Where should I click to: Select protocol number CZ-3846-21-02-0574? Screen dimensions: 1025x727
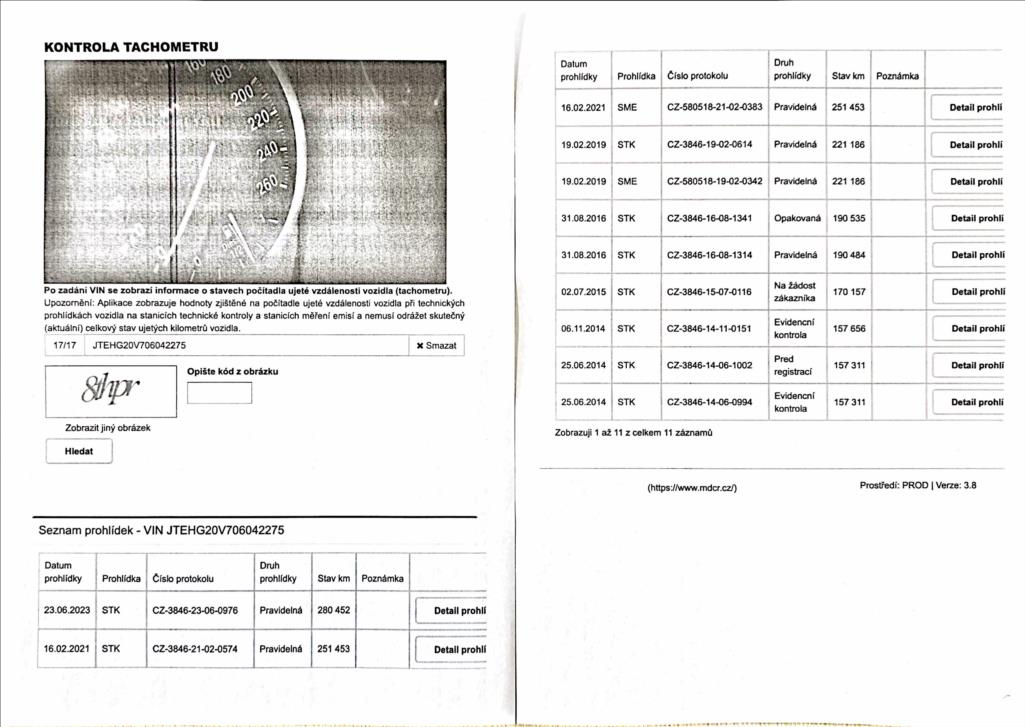tap(195, 649)
